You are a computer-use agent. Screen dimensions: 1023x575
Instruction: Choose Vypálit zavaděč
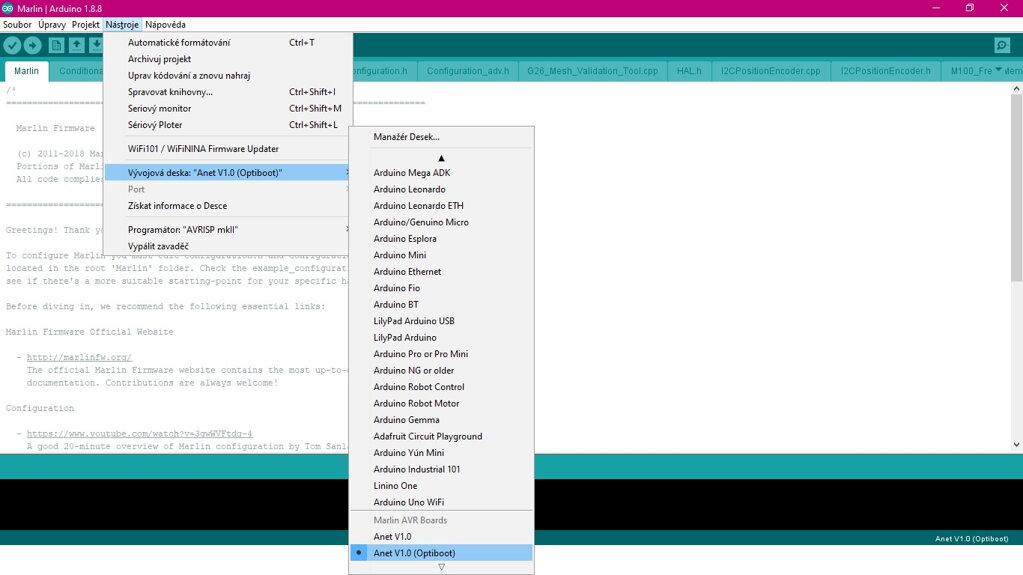(x=228, y=246)
